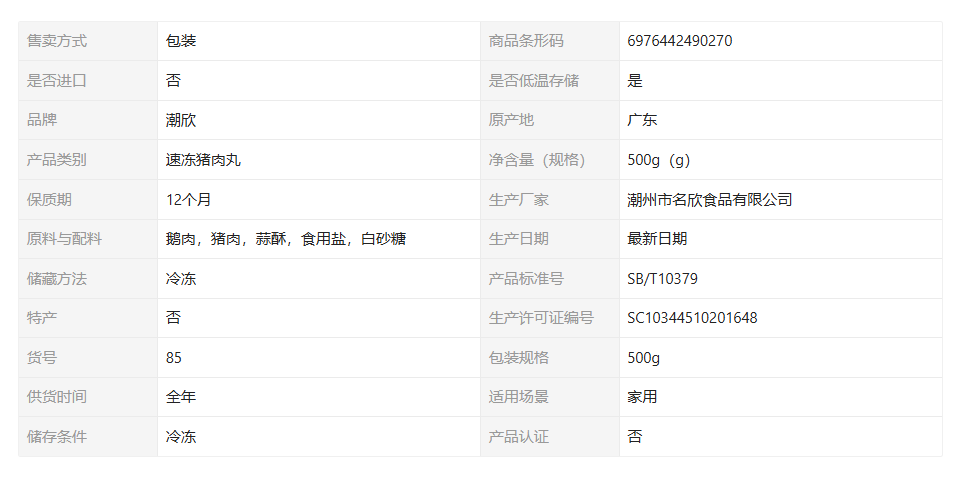Select the shelf life value 12个月
The width and height of the screenshot is (956, 486).
tap(188, 199)
